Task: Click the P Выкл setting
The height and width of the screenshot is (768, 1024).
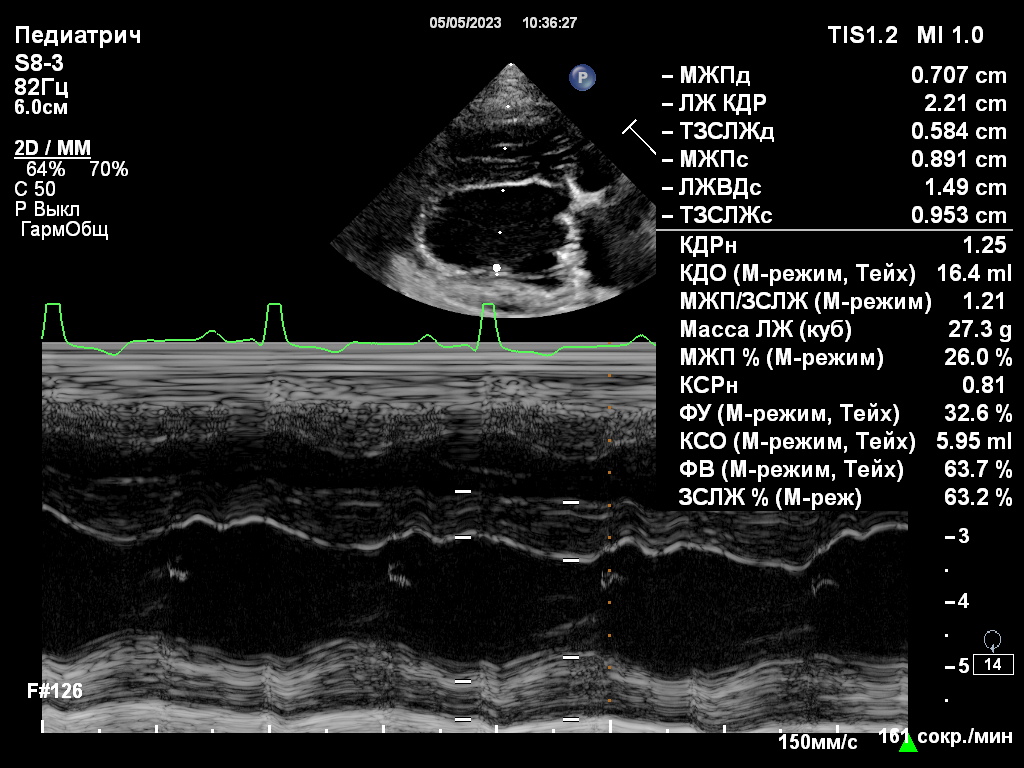Action: click(x=47, y=209)
